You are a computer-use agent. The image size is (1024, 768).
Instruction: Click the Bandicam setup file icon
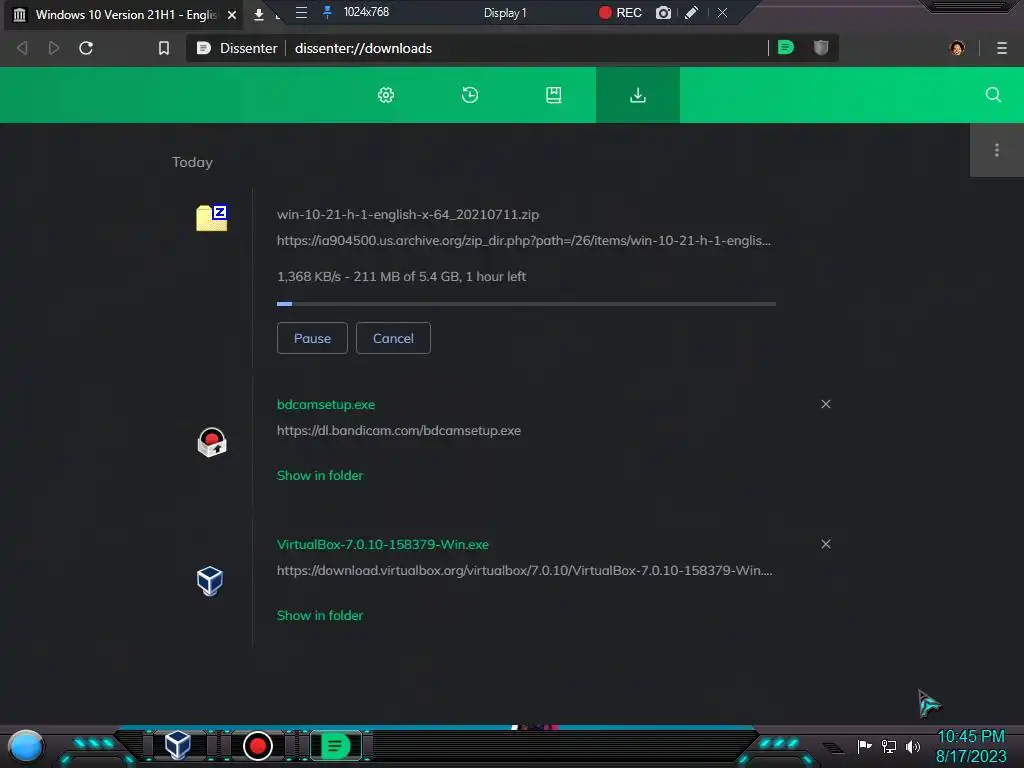212,442
